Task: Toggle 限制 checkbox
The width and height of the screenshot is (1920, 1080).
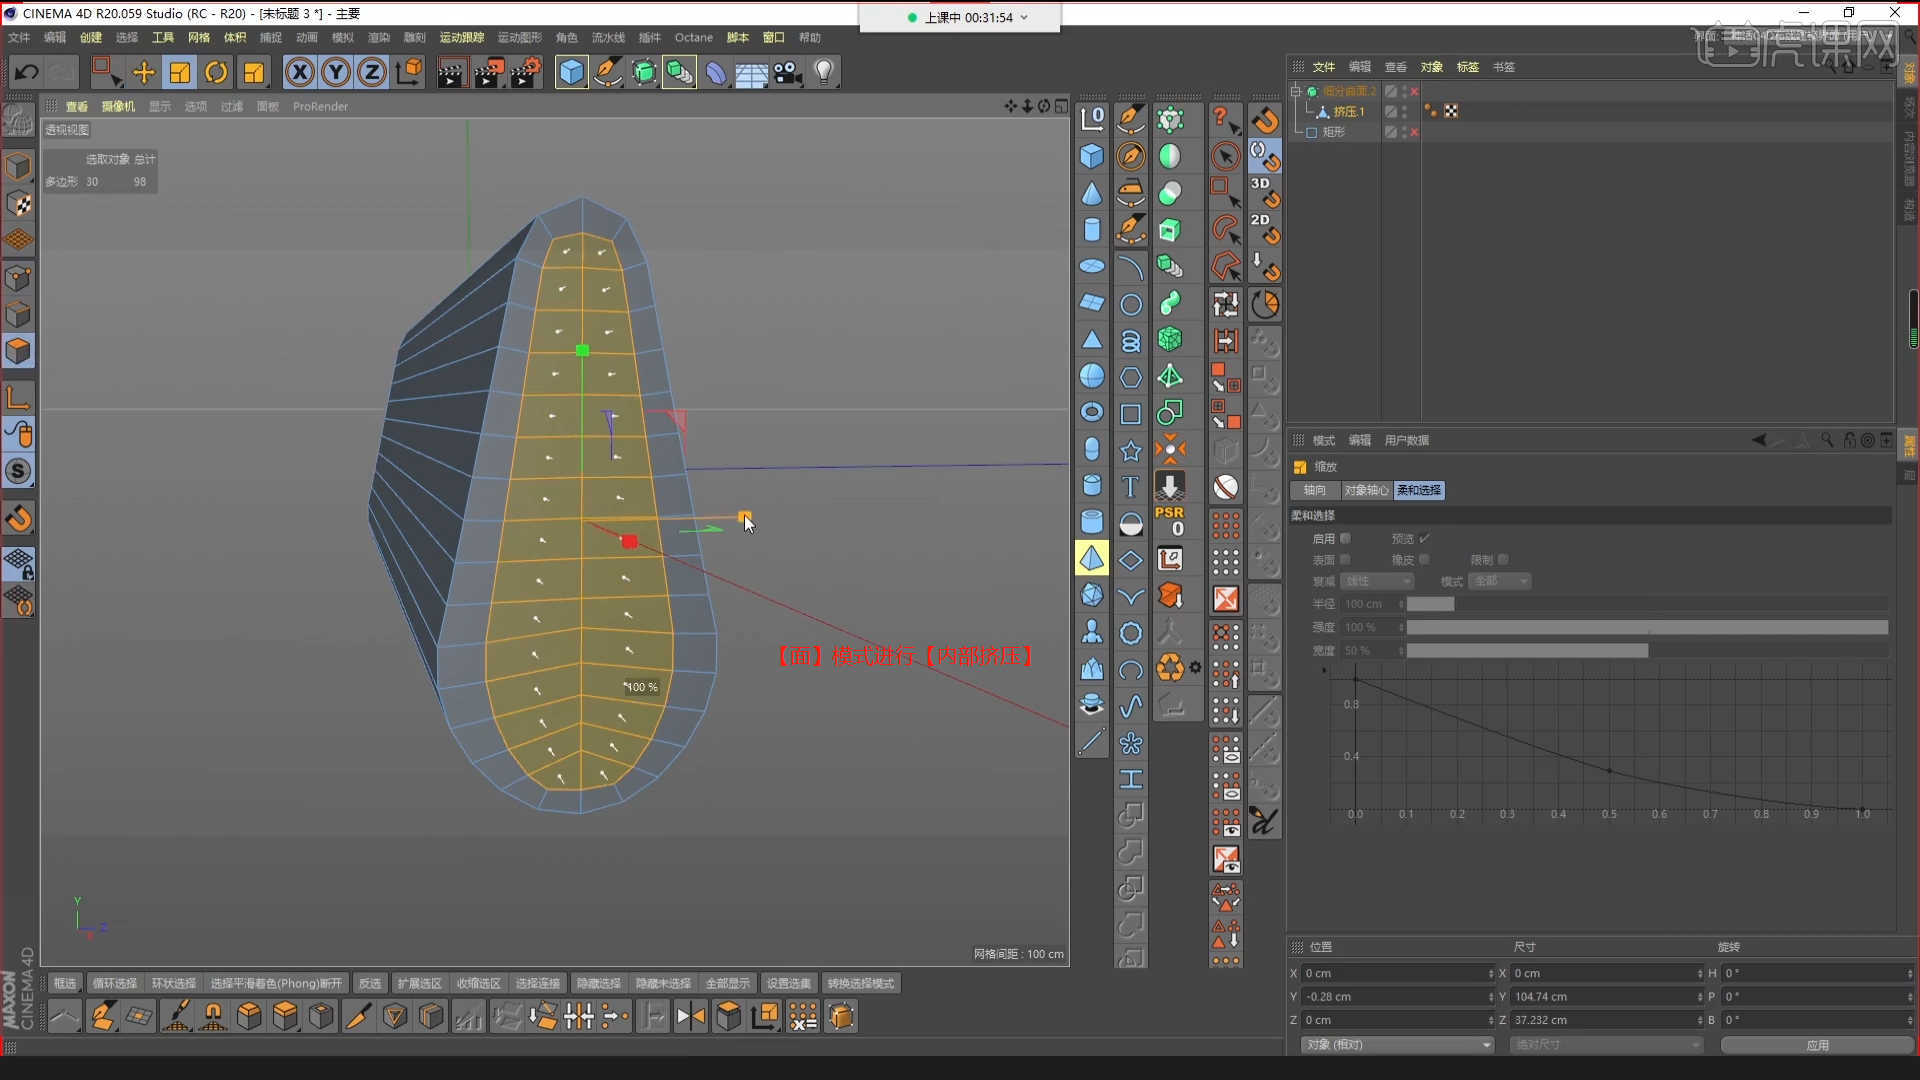Action: tap(1503, 559)
